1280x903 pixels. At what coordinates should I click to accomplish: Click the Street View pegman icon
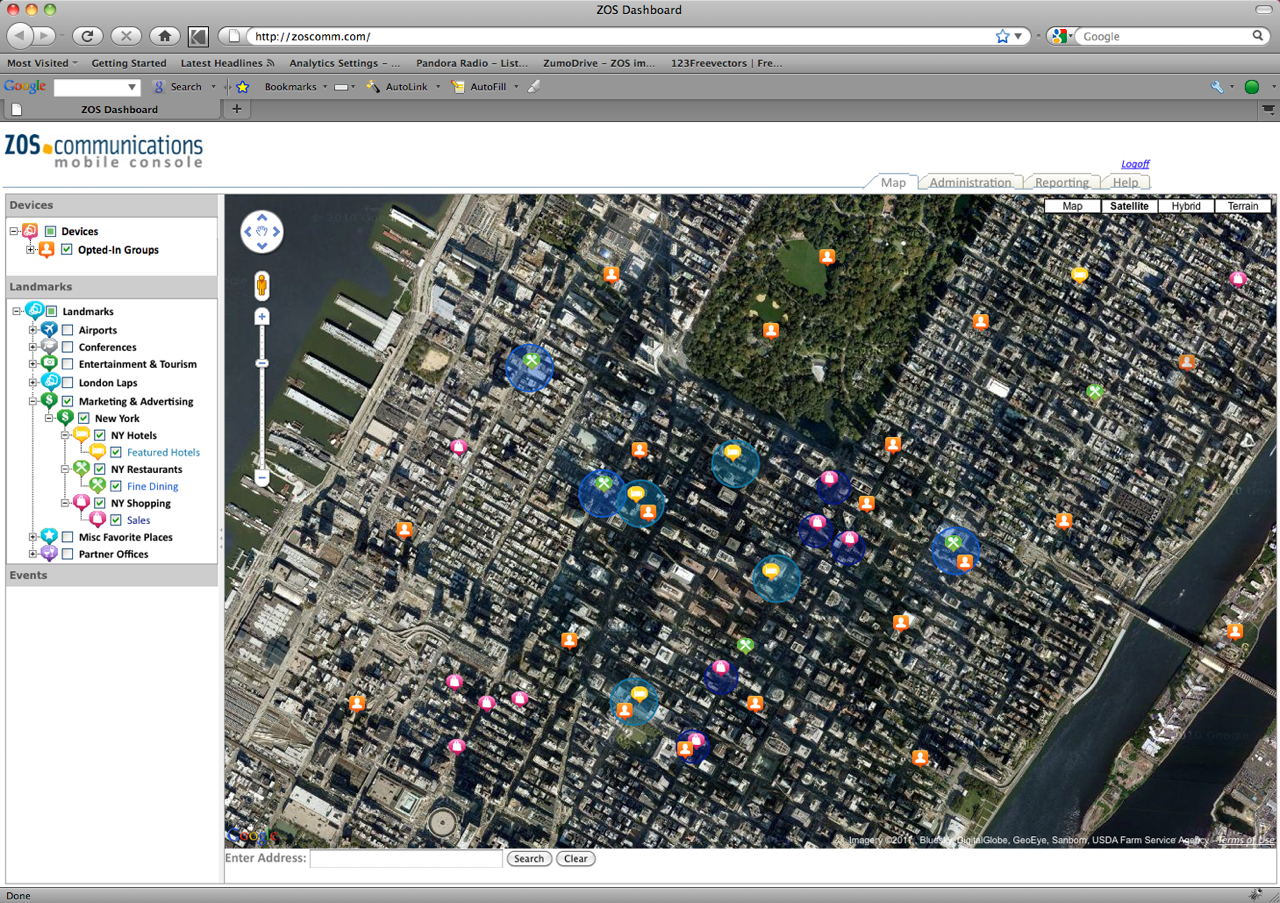tap(262, 286)
